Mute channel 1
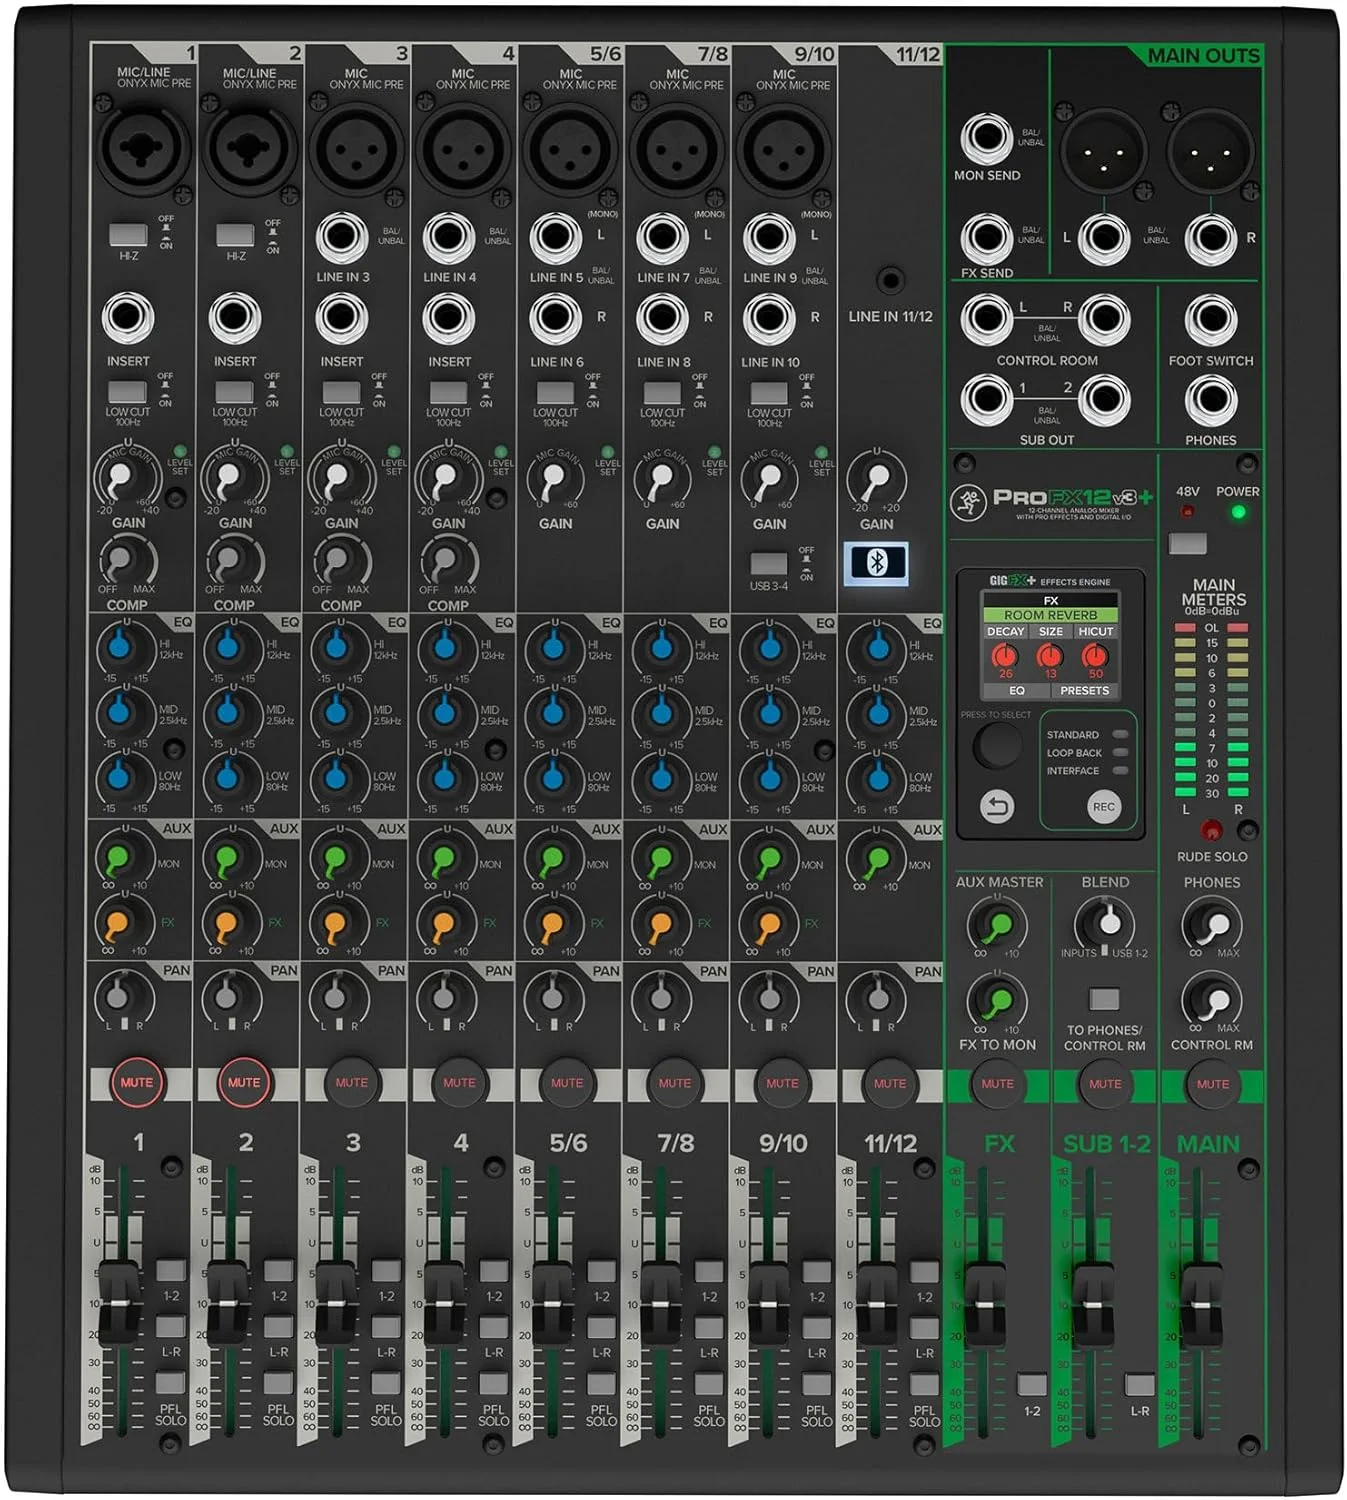 137,1081
